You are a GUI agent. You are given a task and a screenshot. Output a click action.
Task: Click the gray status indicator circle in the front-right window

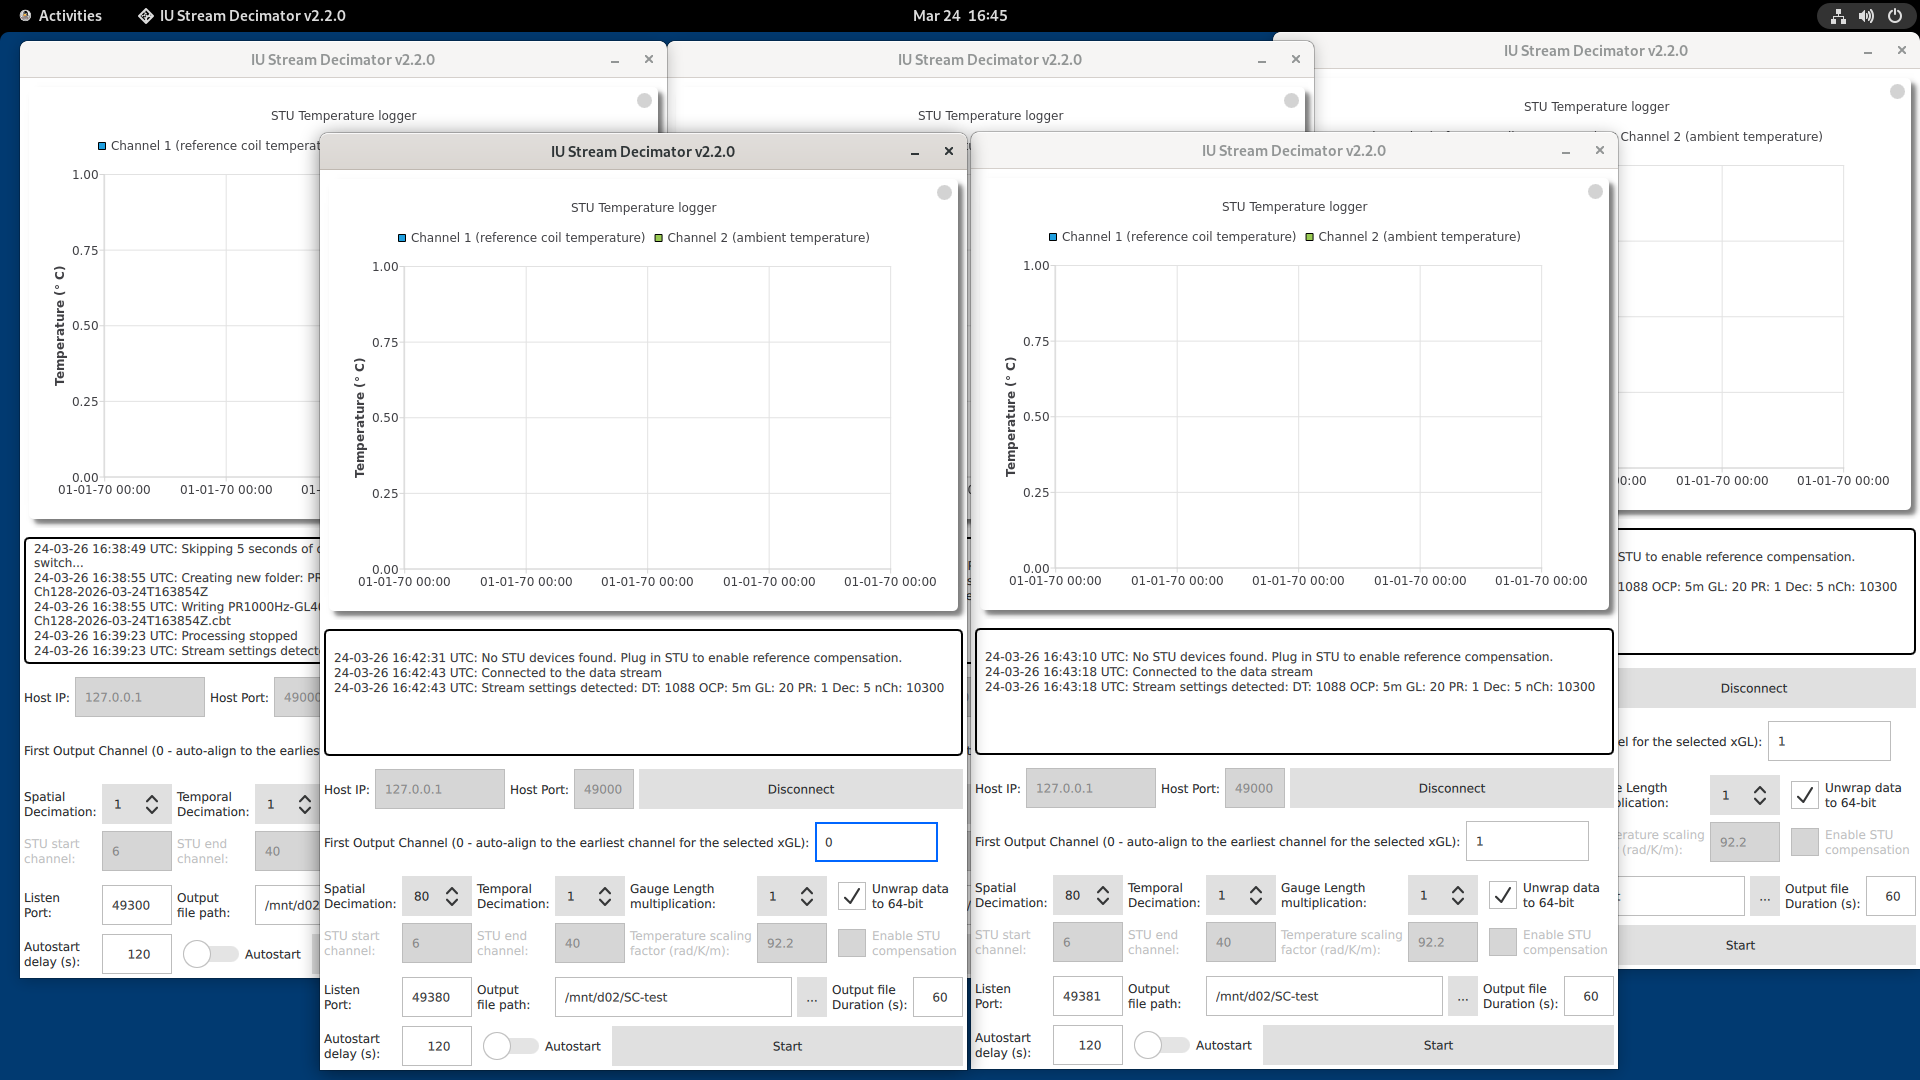click(1595, 191)
